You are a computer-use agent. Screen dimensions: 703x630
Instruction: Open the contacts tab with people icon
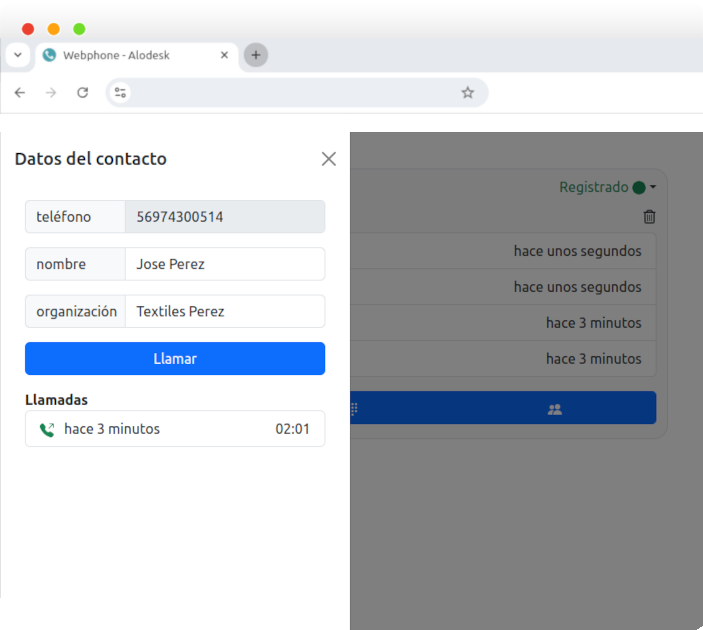[x=555, y=409]
